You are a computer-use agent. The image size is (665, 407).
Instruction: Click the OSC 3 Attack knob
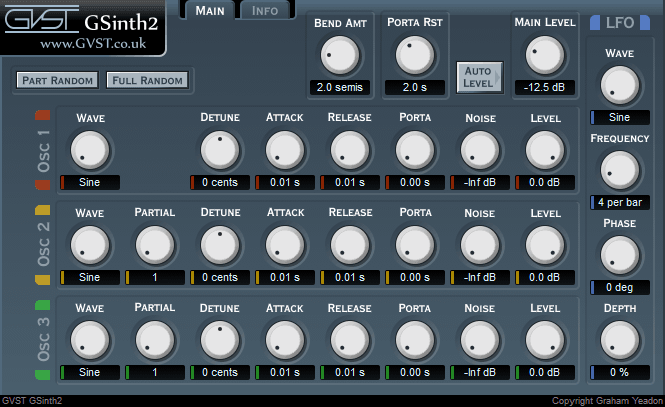click(x=285, y=340)
